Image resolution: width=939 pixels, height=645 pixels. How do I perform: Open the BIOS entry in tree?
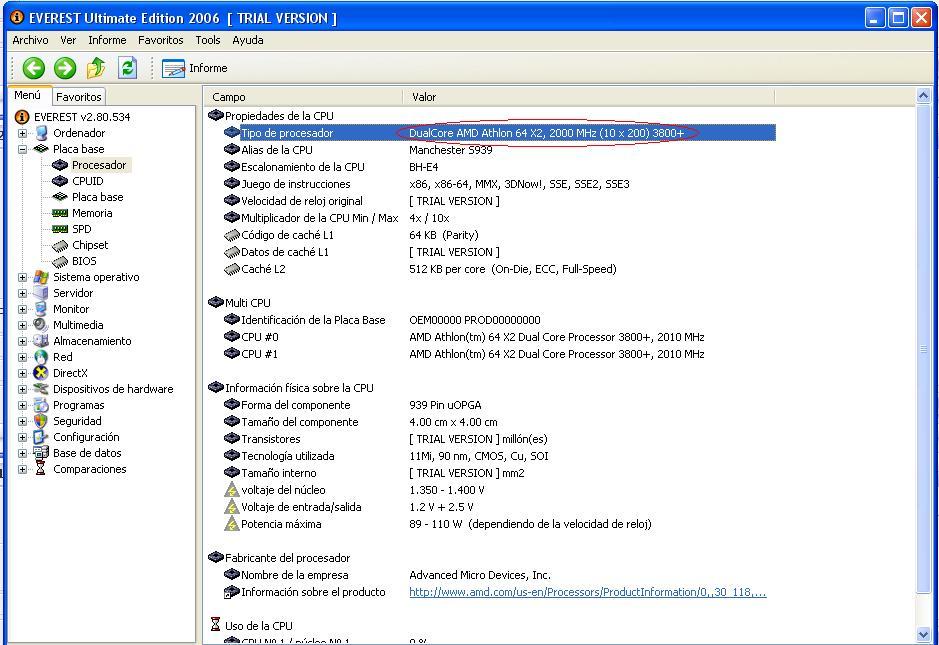84,261
